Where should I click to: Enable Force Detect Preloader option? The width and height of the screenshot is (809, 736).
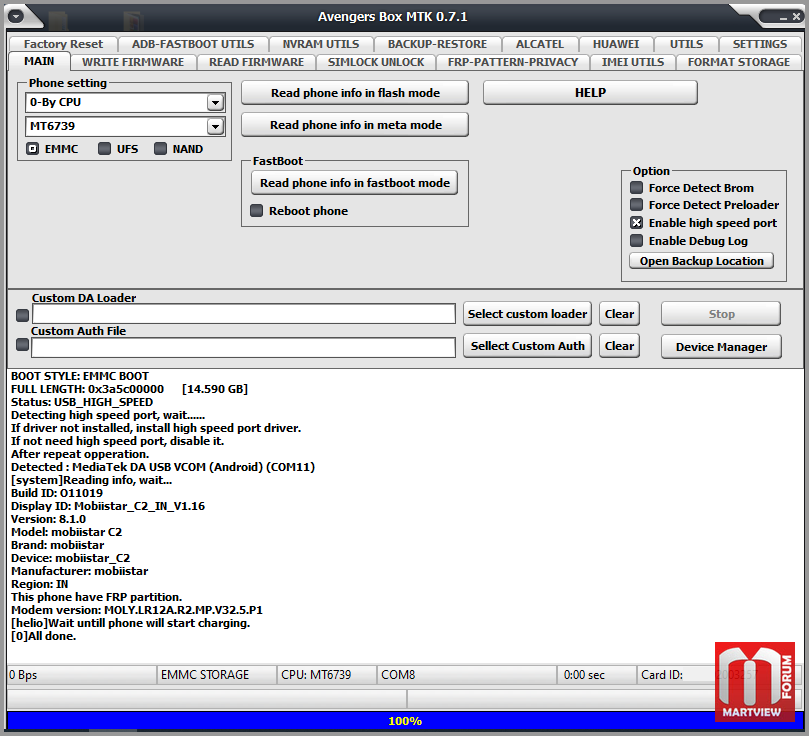(637, 205)
